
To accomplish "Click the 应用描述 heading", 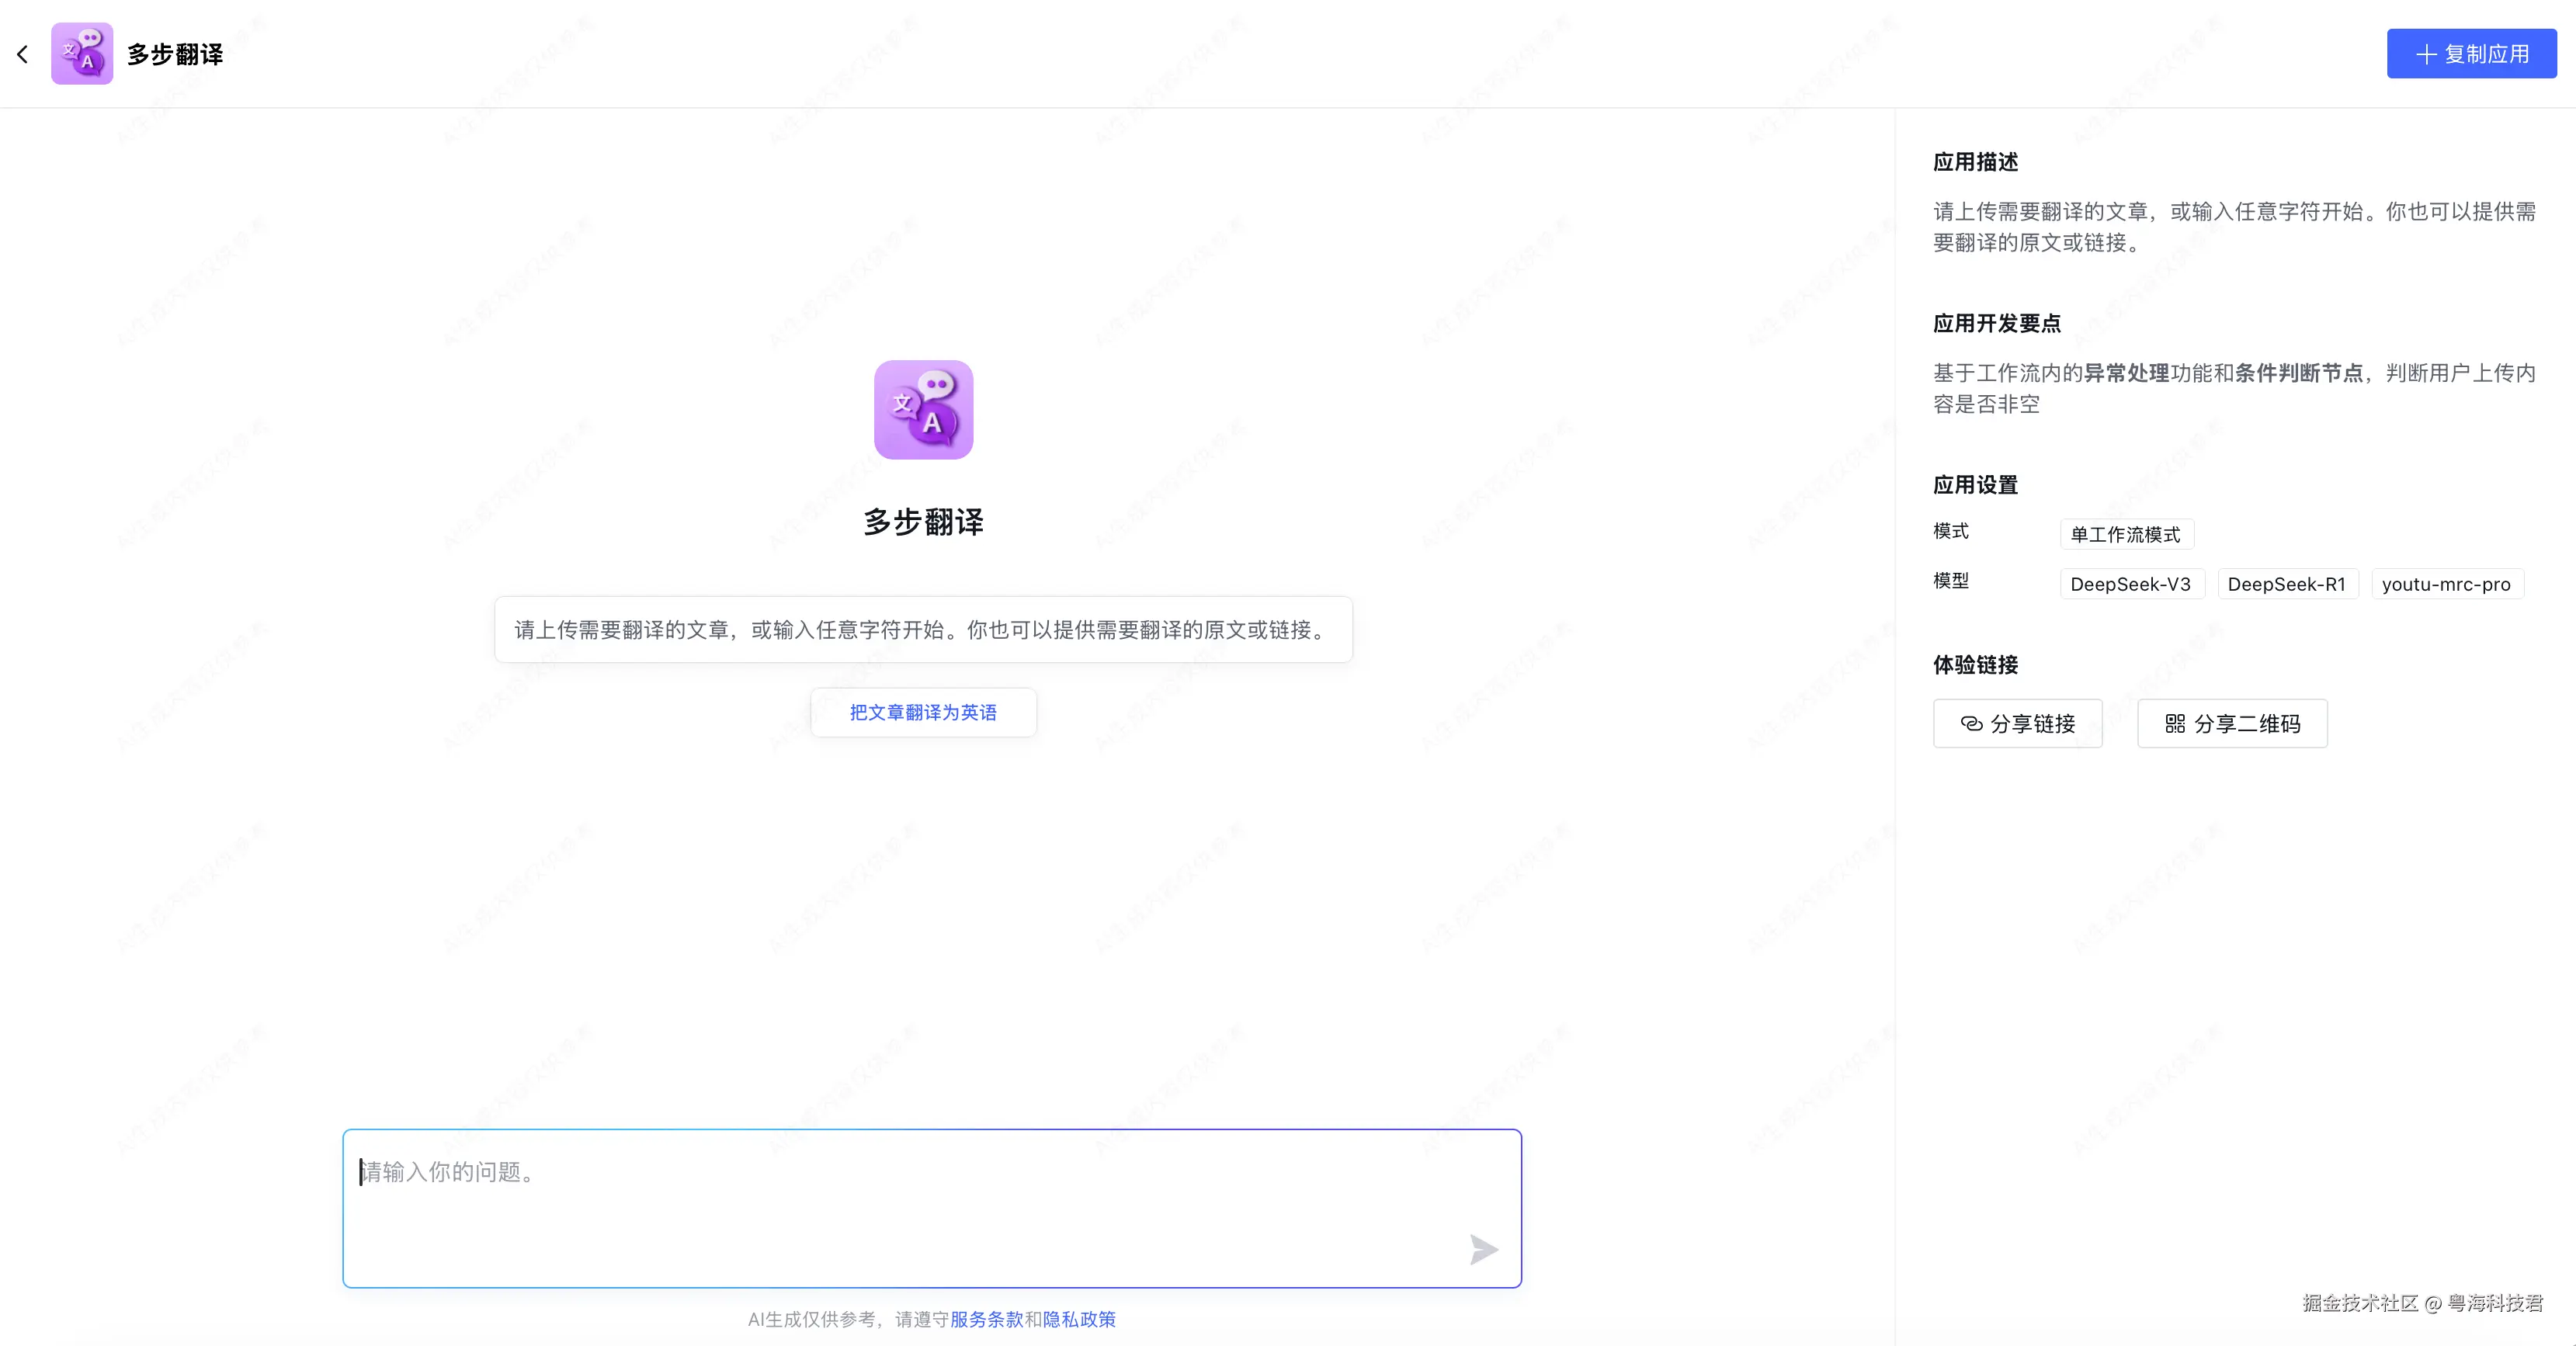I will coord(1975,162).
